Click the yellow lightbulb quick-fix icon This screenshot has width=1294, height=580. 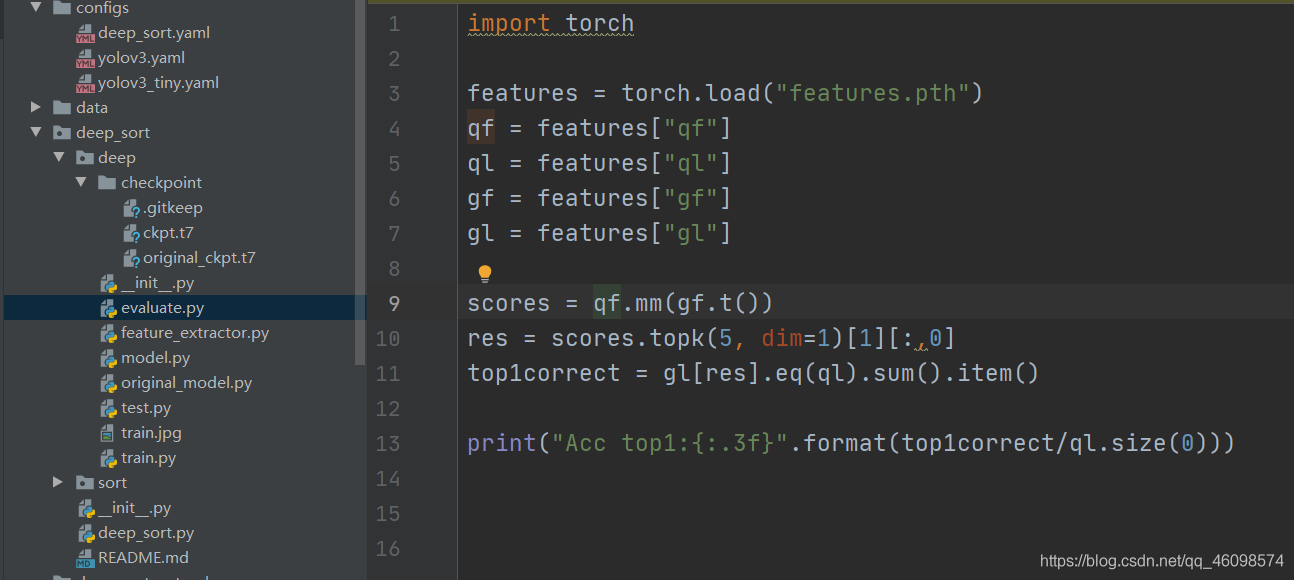pyautogui.click(x=485, y=273)
